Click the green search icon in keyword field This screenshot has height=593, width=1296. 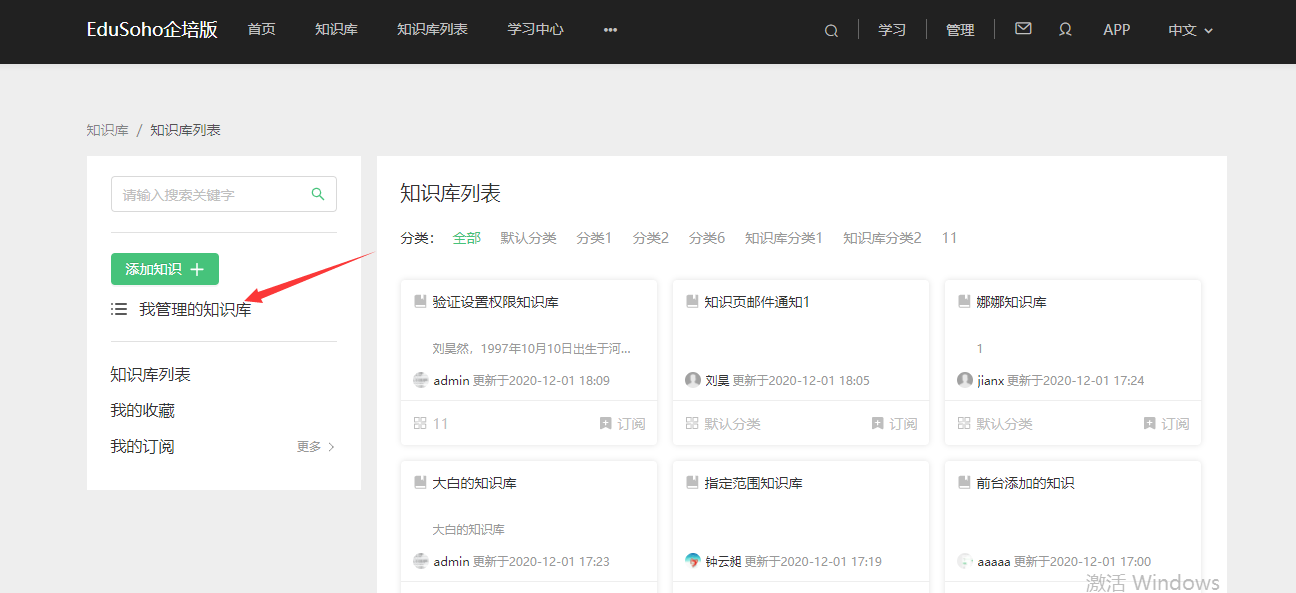318,194
